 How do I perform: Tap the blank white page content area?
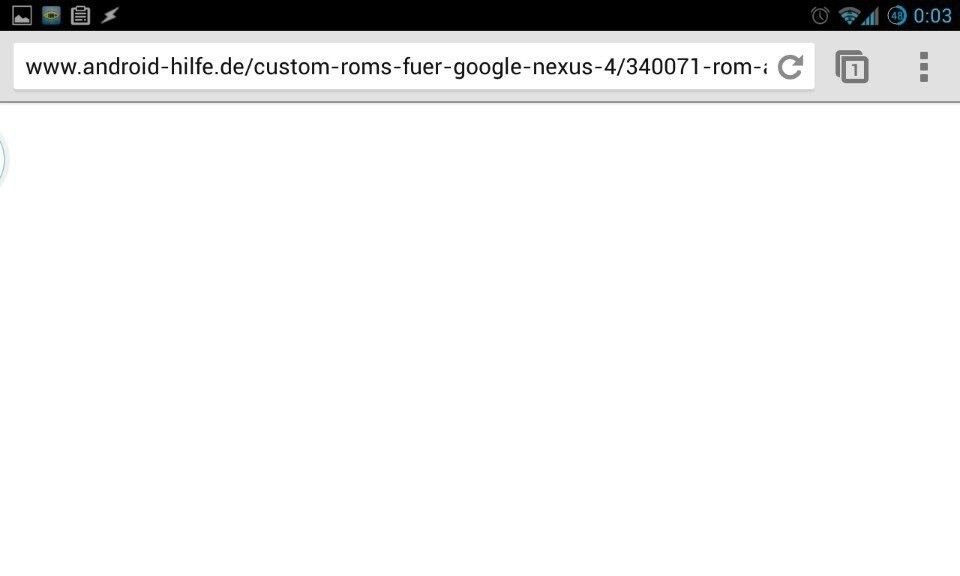tap(480, 340)
